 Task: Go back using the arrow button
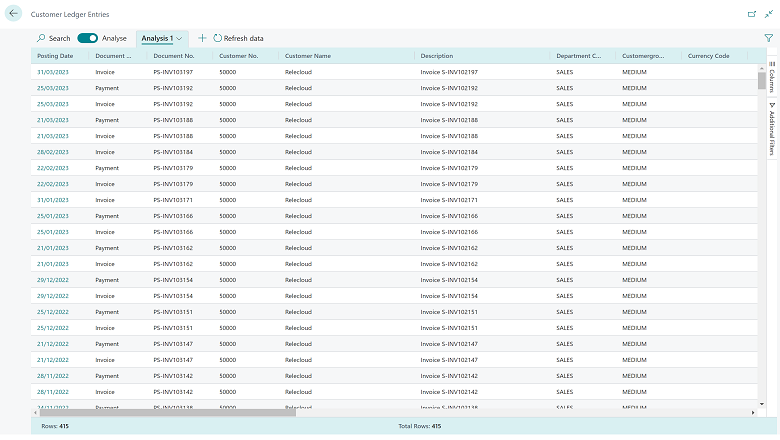click(13, 13)
